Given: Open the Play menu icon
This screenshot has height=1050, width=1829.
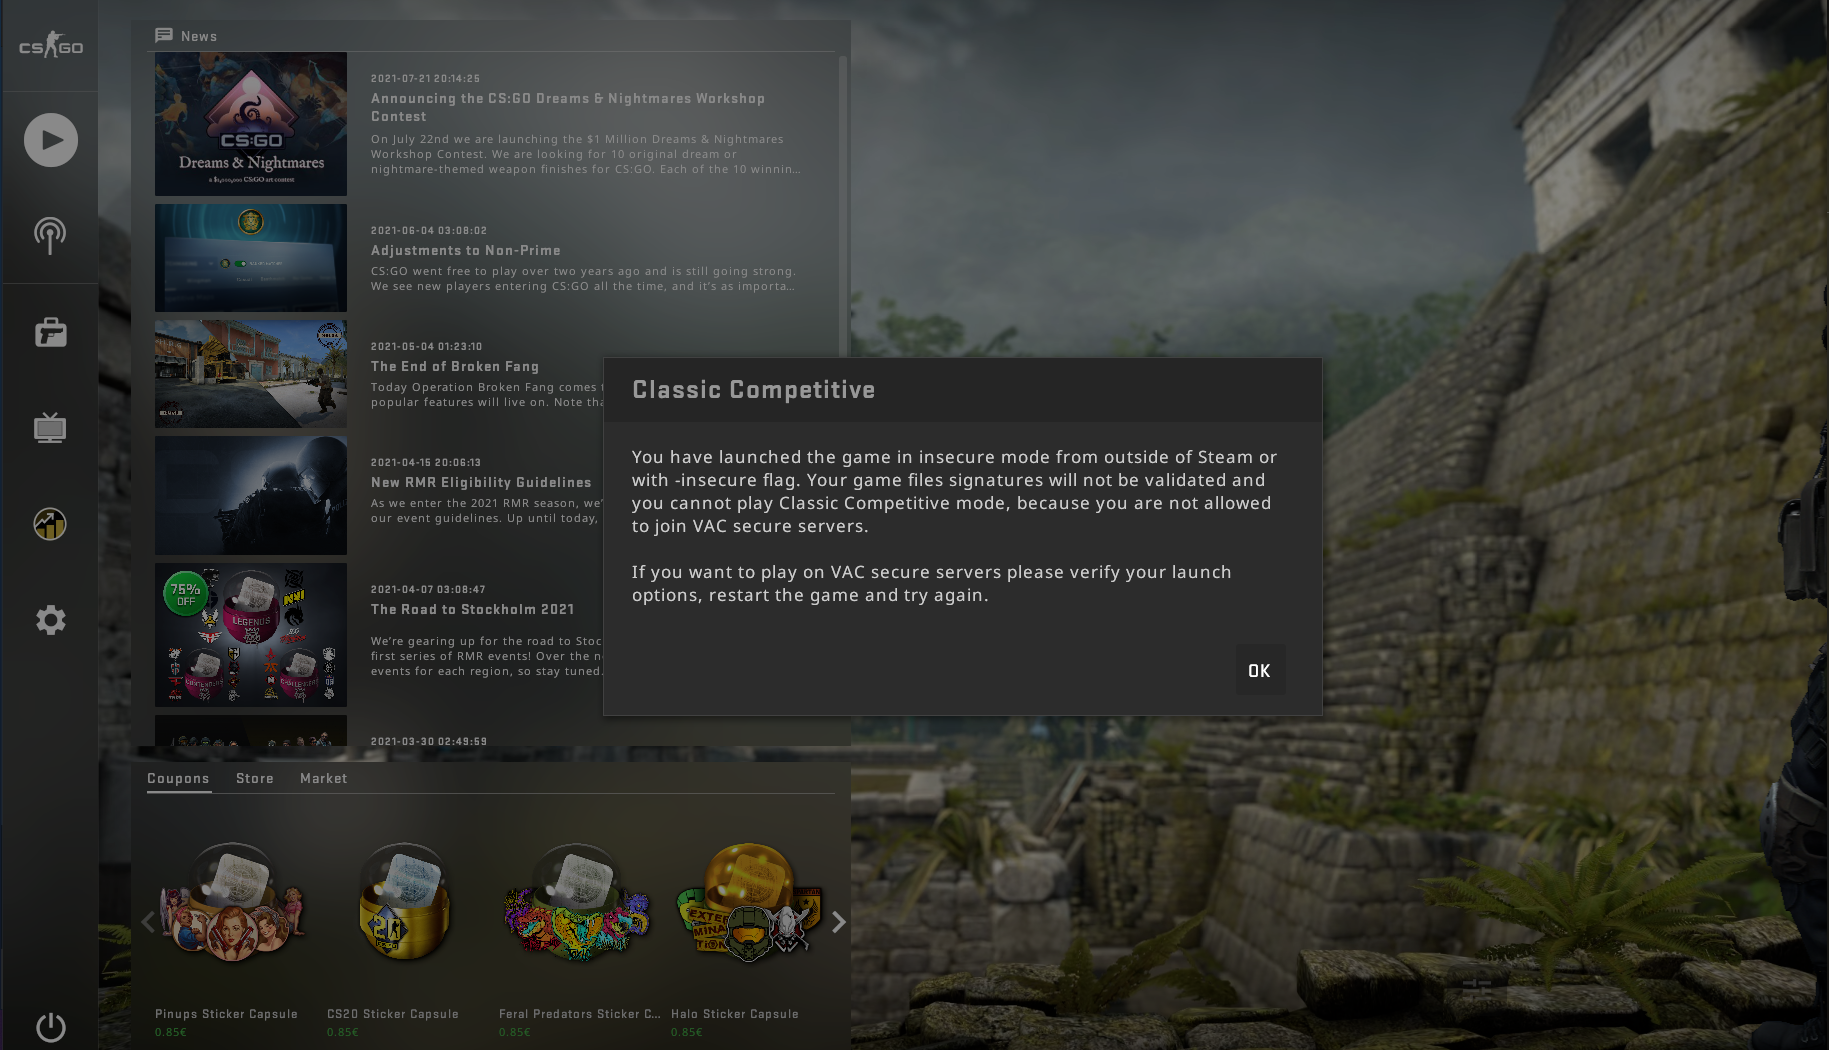Looking at the screenshot, I should (x=51, y=140).
